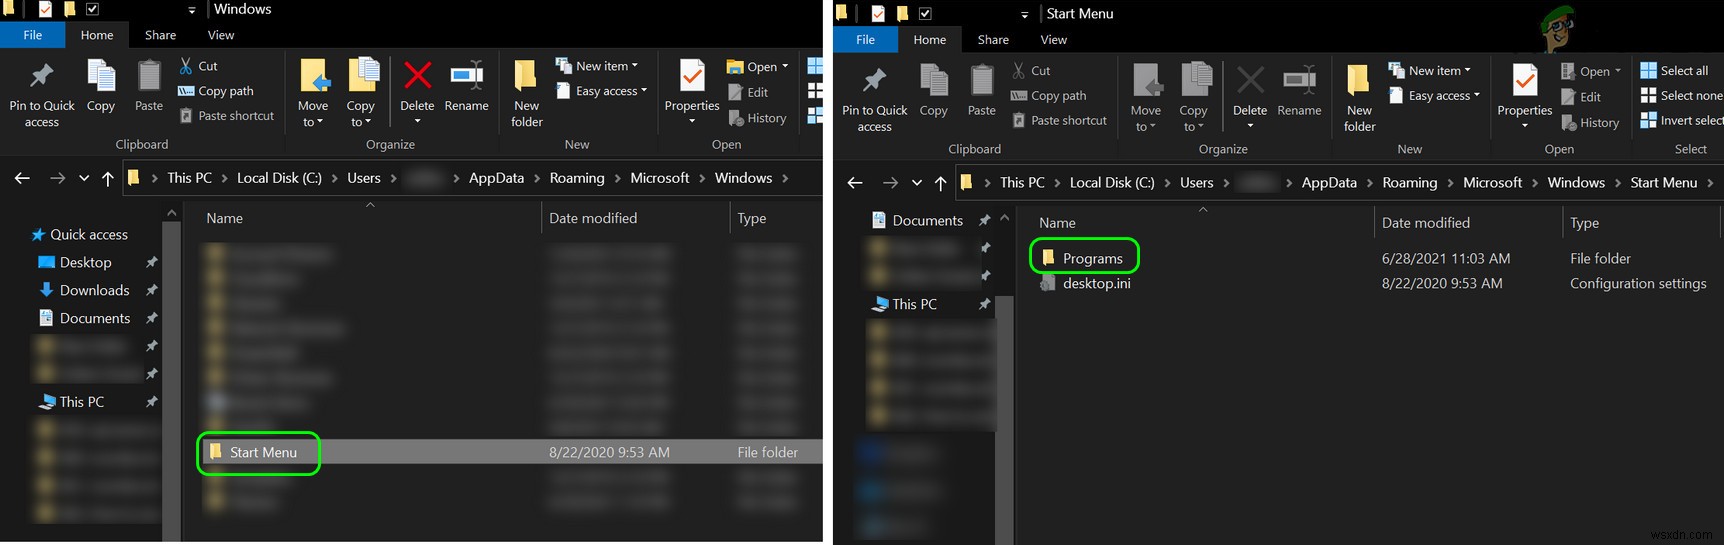Image resolution: width=1724 pixels, height=545 pixels.
Task: Select Documents in Start Menu window sidebar
Action: 917,220
